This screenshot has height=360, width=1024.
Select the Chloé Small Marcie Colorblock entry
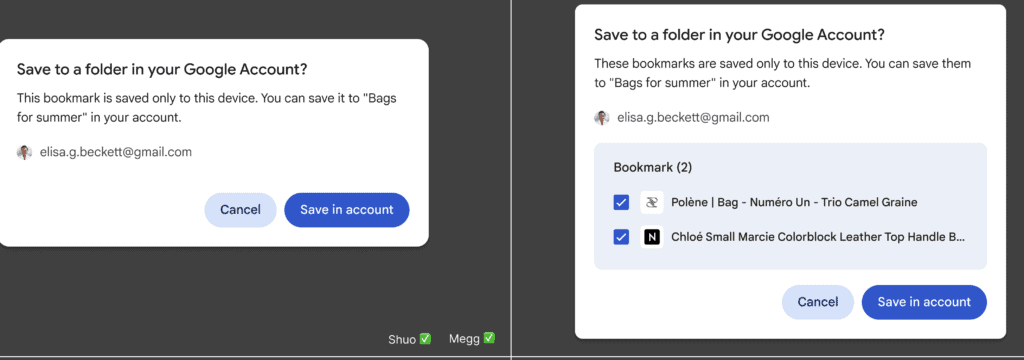818,237
